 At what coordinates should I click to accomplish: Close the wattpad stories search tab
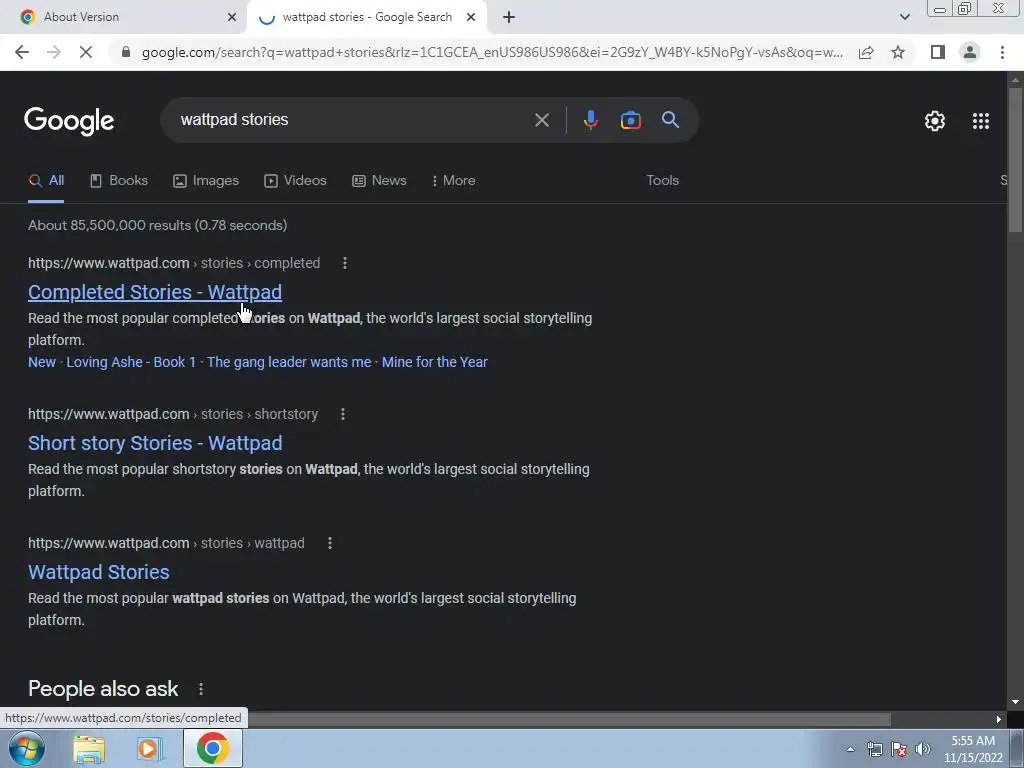coord(471,17)
